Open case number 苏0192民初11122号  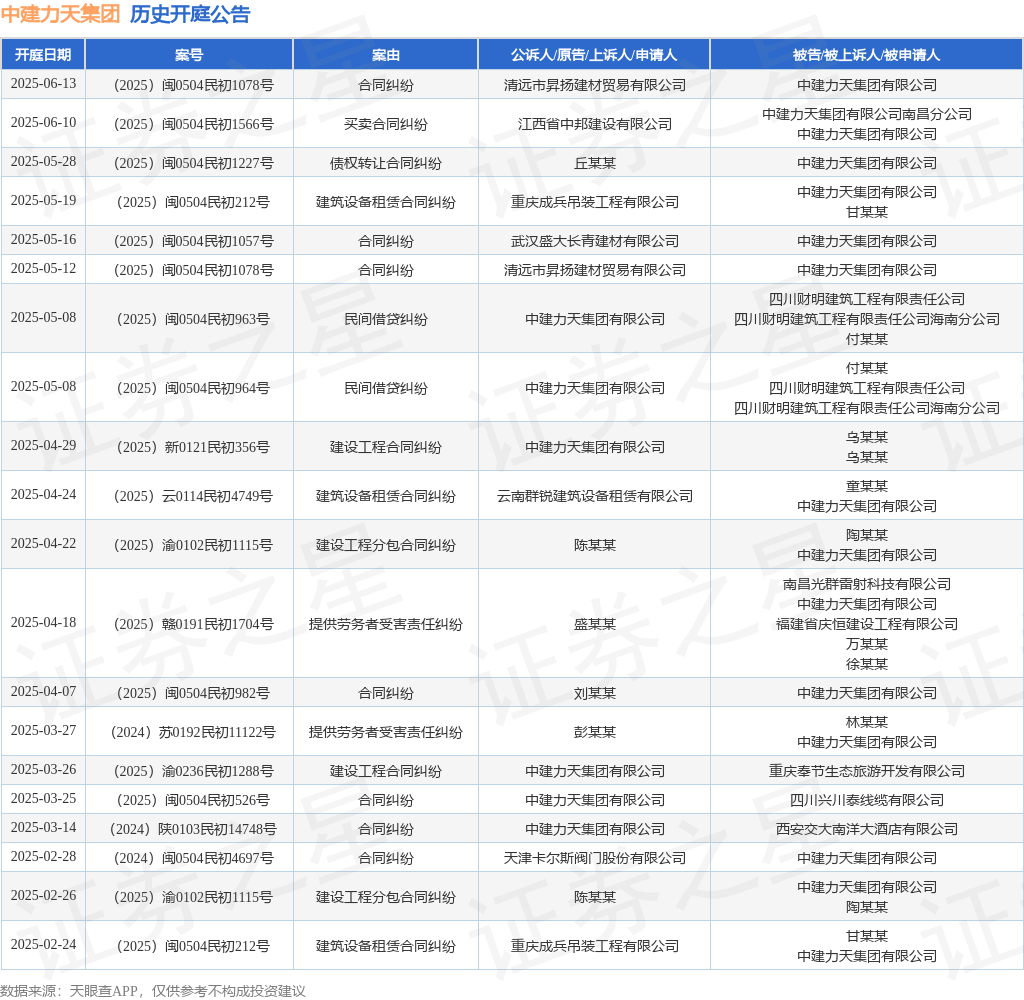pos(189,732)
